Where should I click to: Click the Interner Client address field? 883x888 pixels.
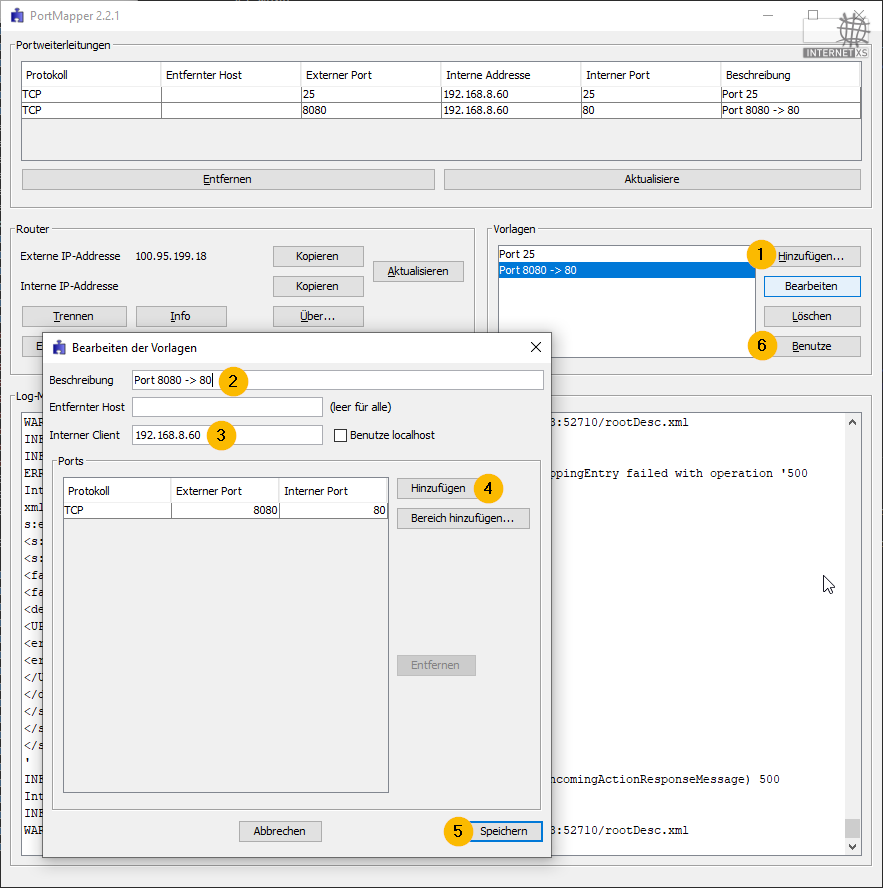(227, 435)
